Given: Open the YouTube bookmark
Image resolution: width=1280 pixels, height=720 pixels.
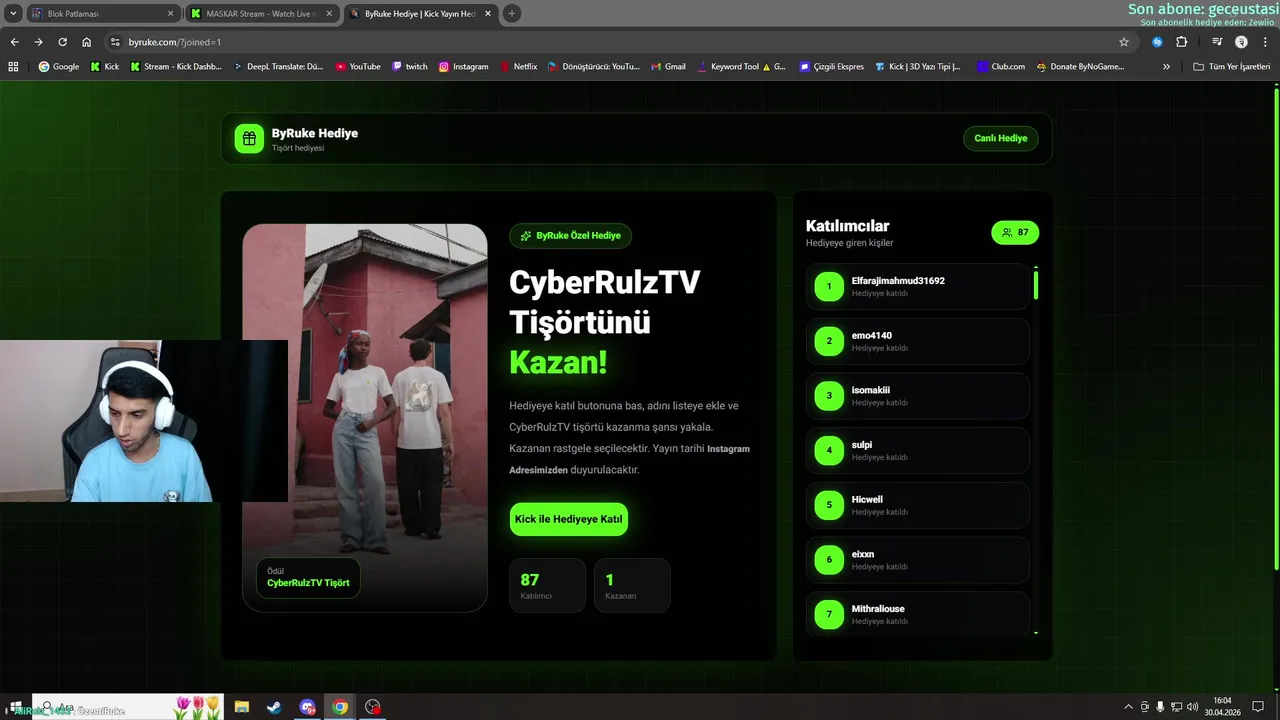Looking at the screenshot, I should [x=358, y=67].
